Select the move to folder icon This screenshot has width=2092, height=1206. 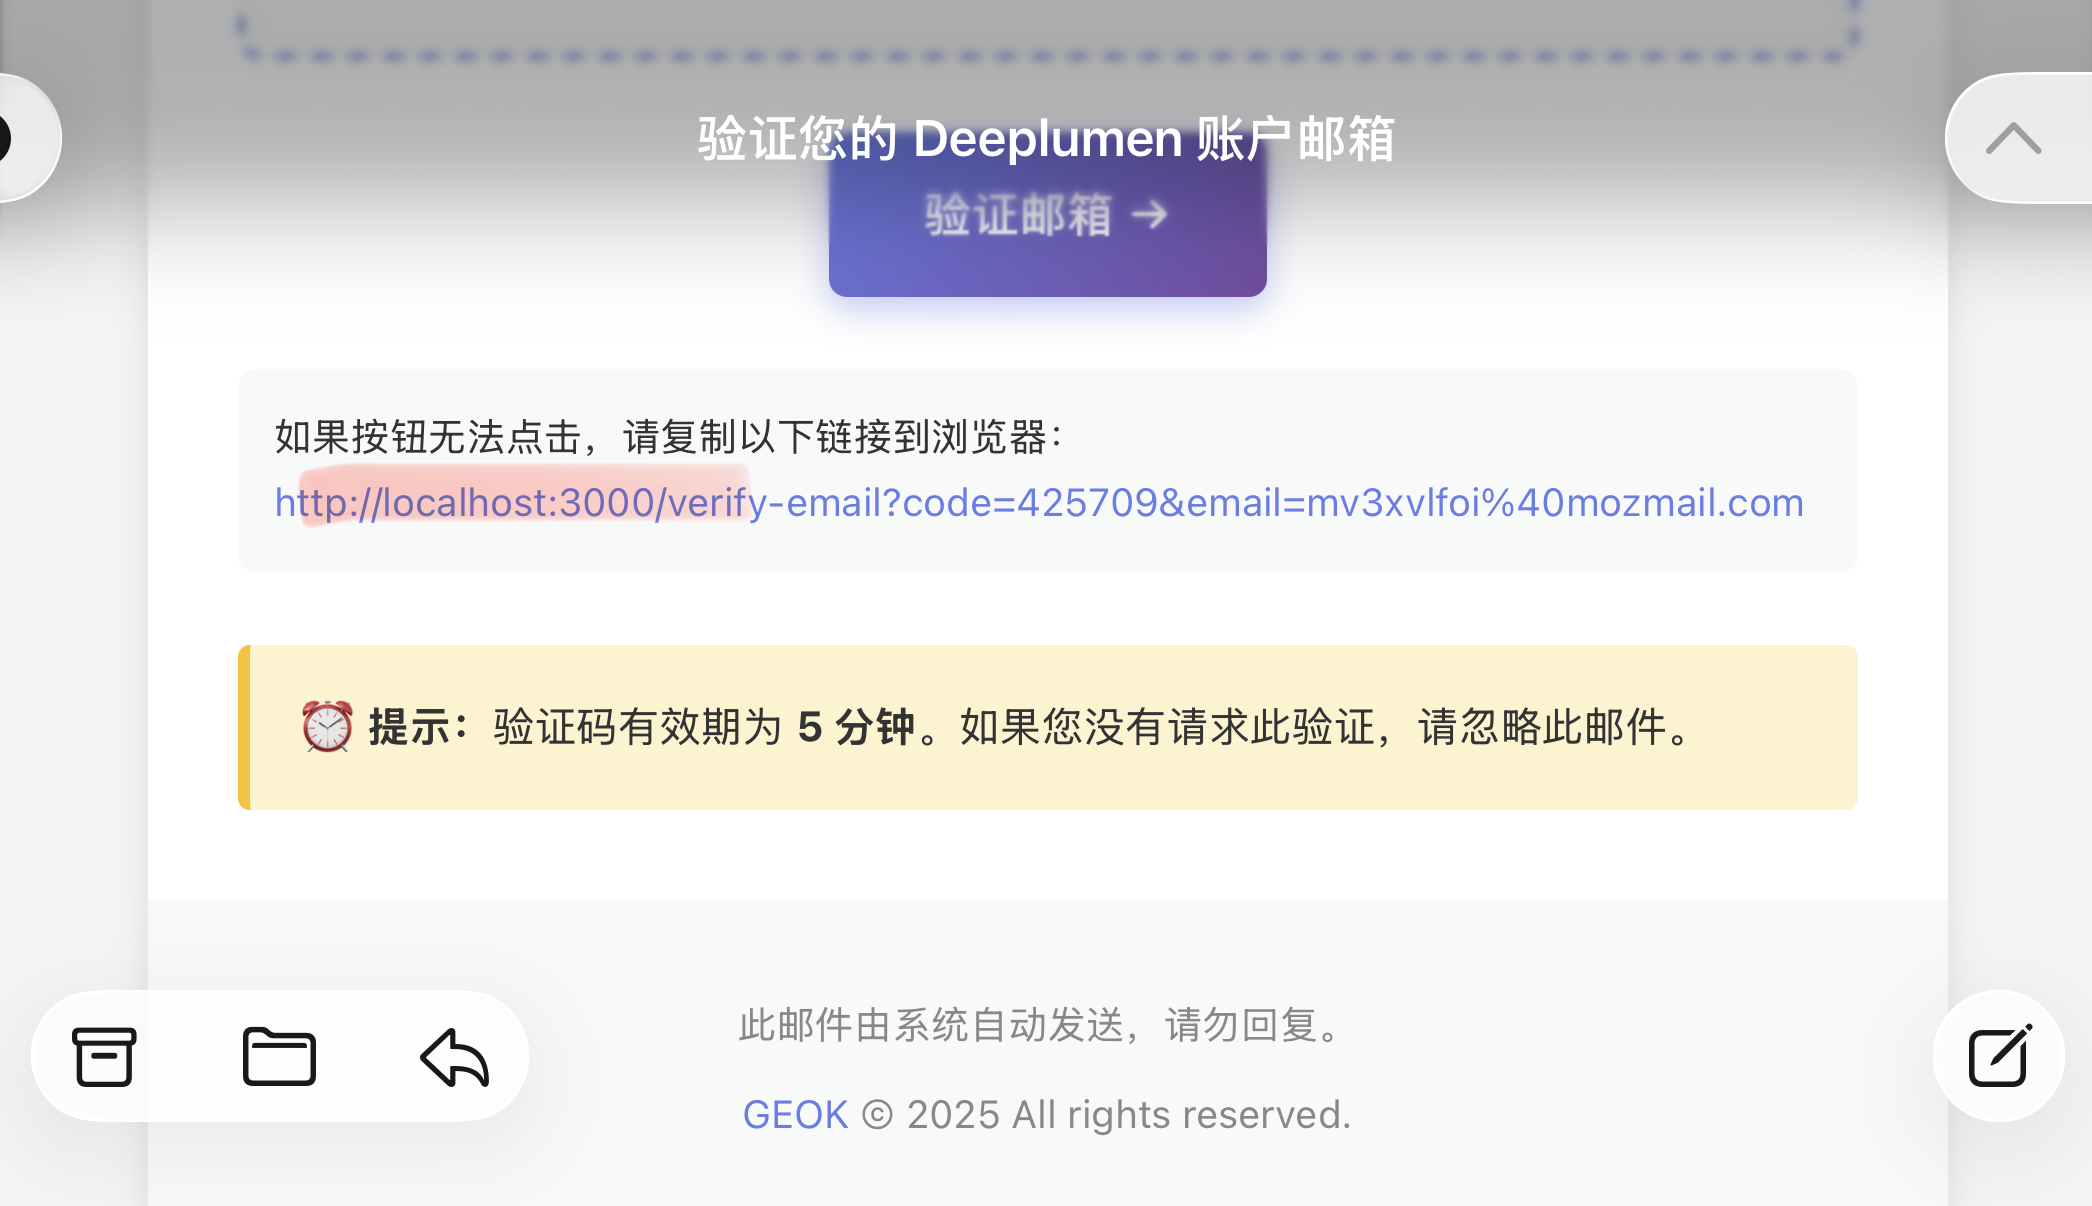click(279, 1057)
